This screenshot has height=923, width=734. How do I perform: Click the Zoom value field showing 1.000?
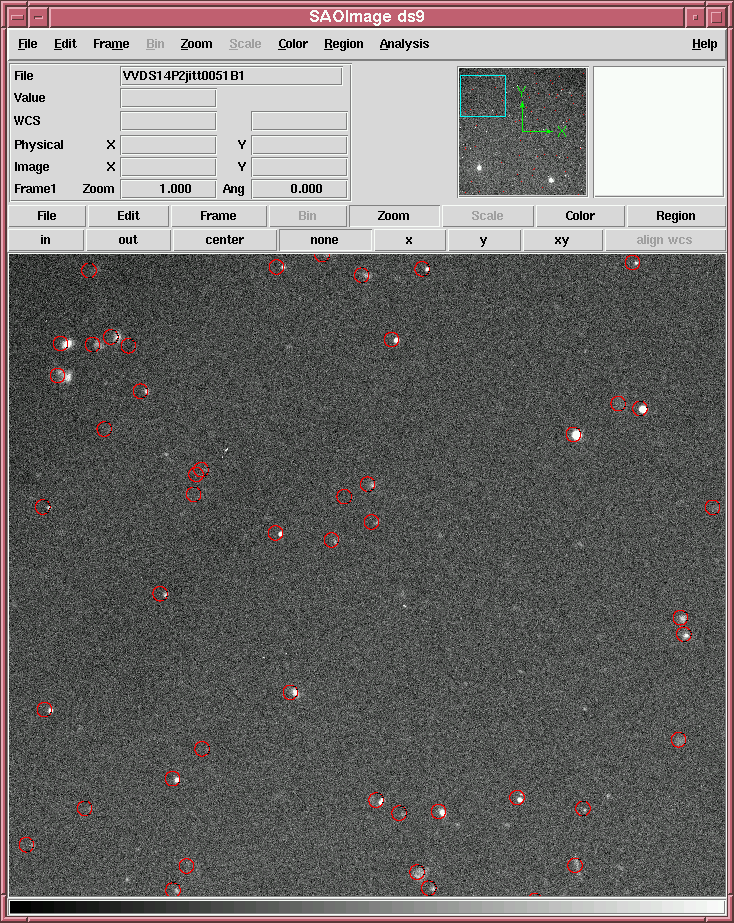[x=168, y=189]
